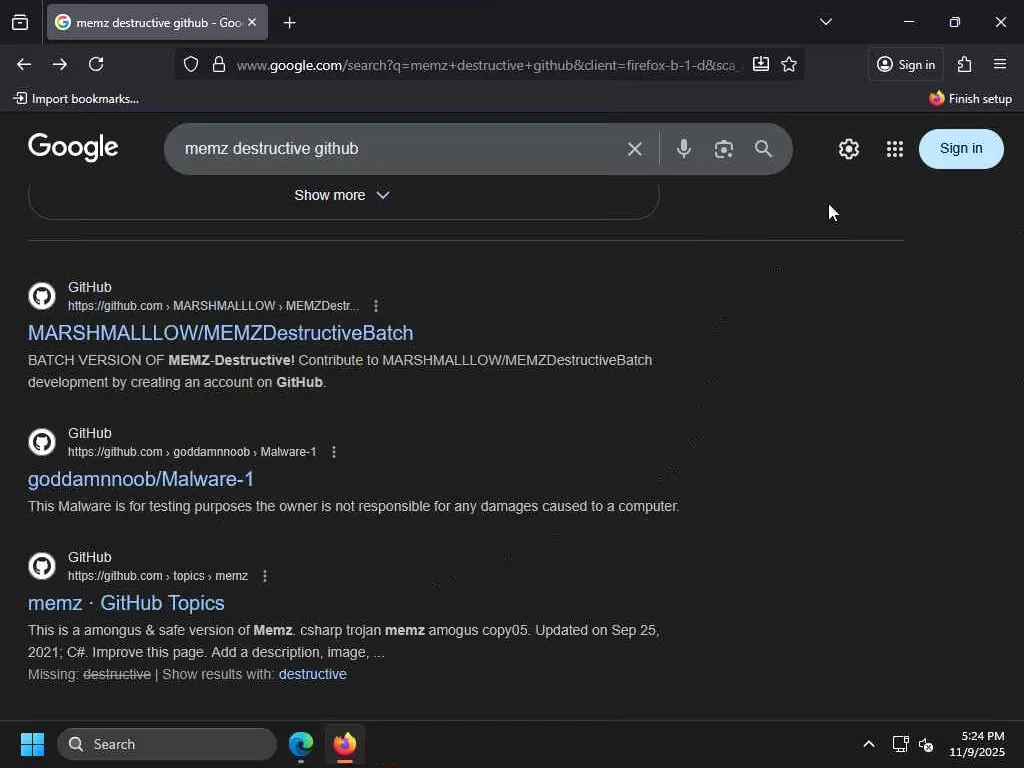Open Google quick settings gear
This screenshot has height=768, width=1024.
[x=848, y=149]
